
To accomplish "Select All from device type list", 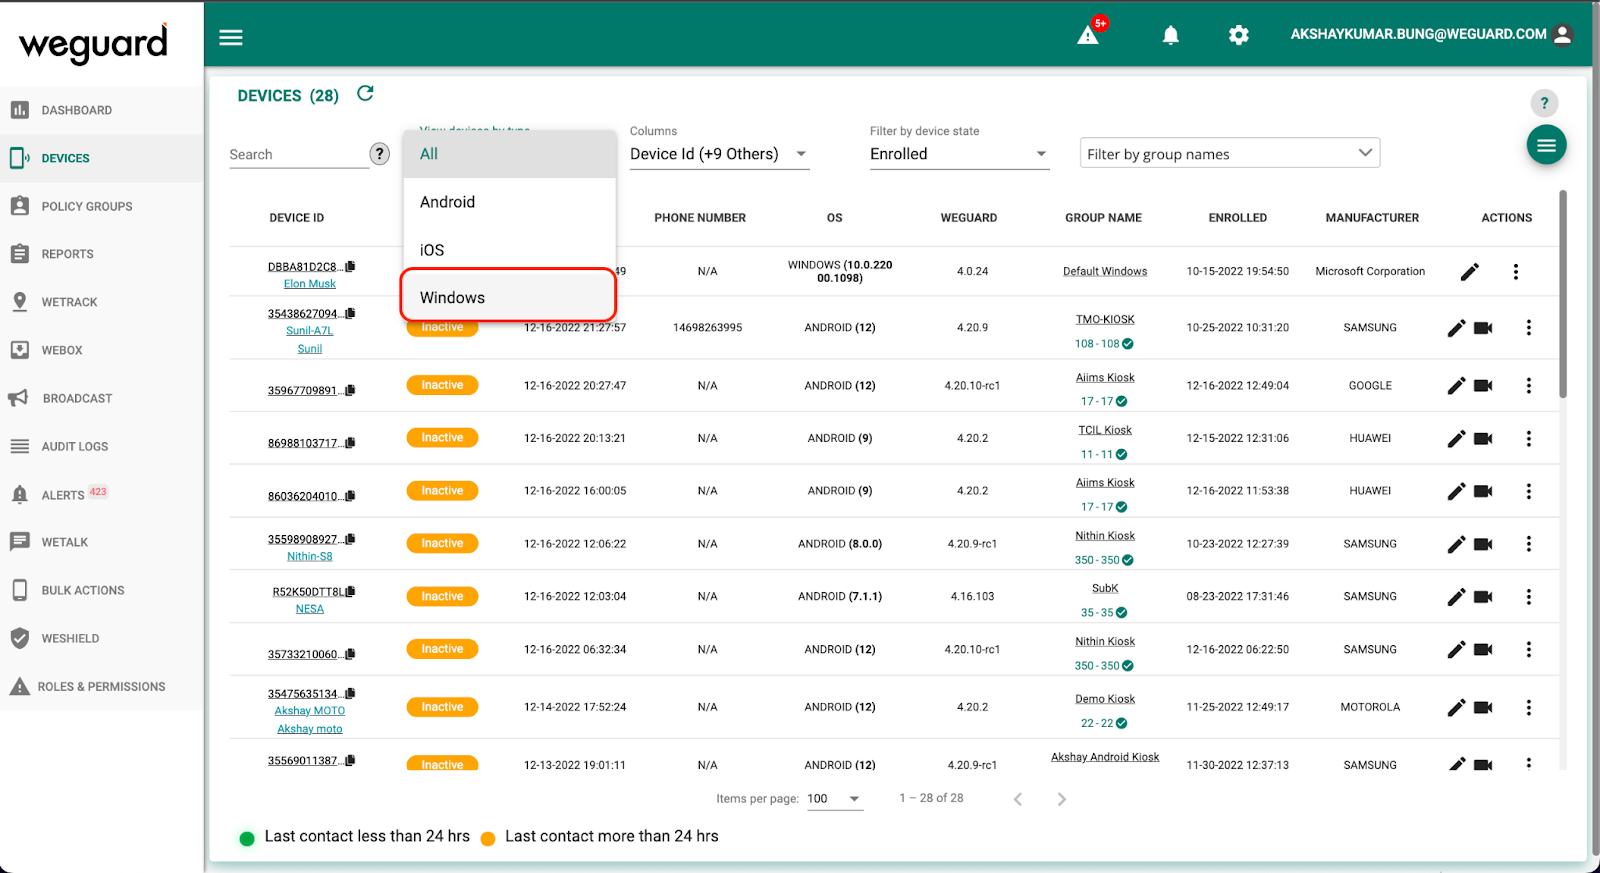I will tap(509, 154).
